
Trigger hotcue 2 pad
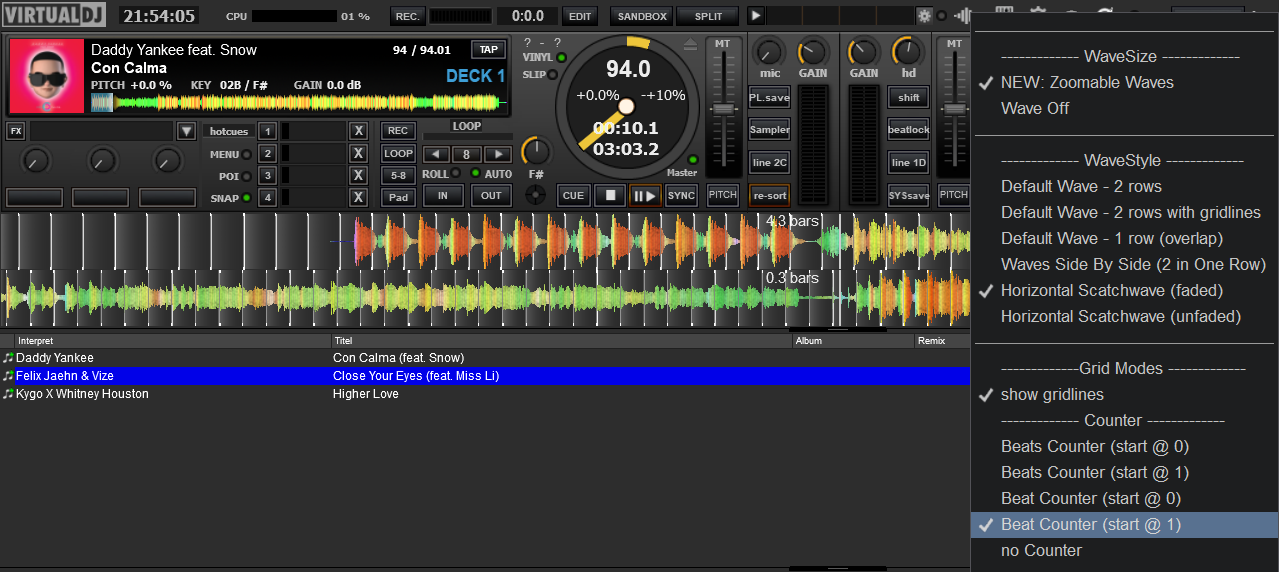pyautogui.click(x=267, y=154)
